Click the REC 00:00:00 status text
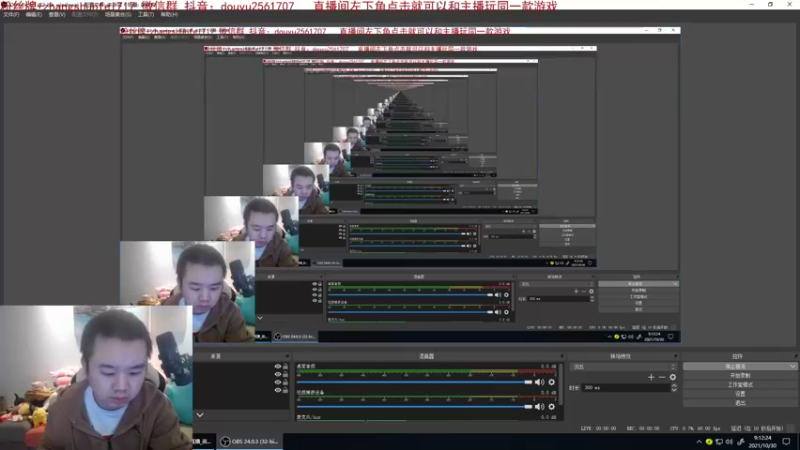Image resolution: width=800 pixels, height=450 pixels. tap(643, 429)
